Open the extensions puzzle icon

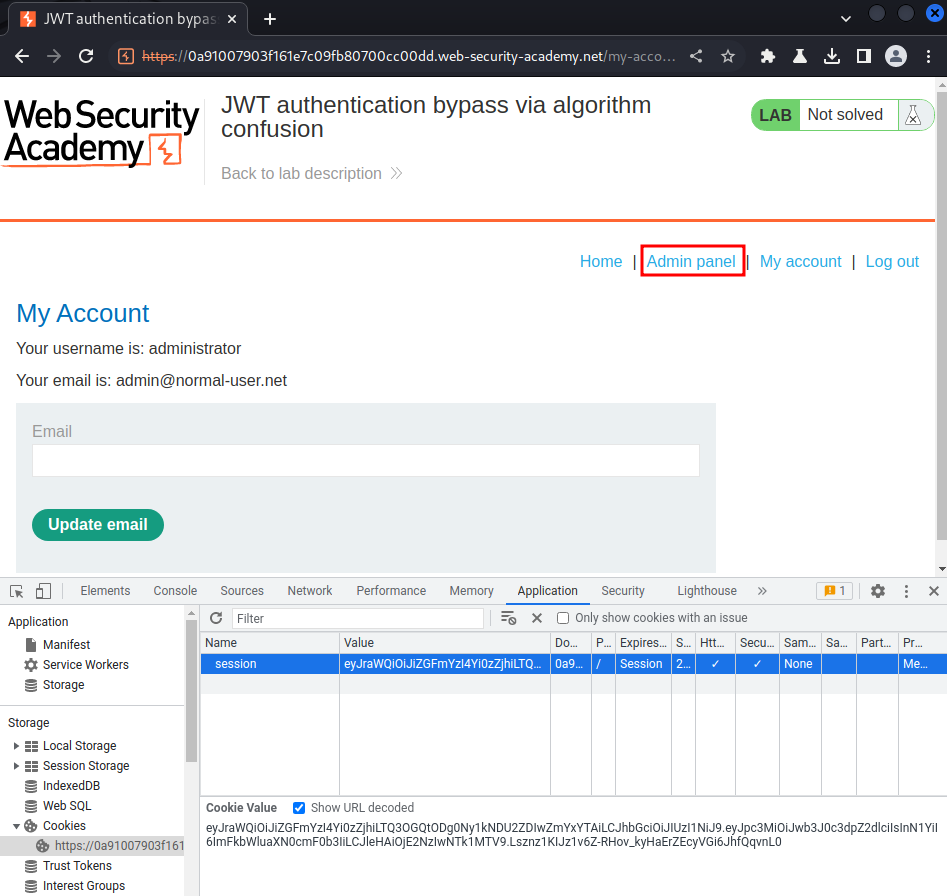(x=768, y=56)
